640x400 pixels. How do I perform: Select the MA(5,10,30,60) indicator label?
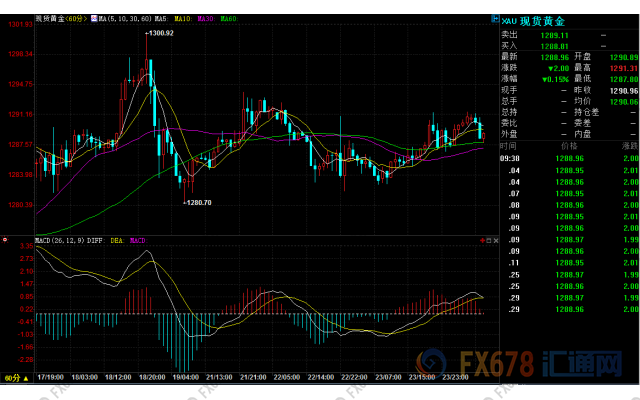(x=125, y=19)
